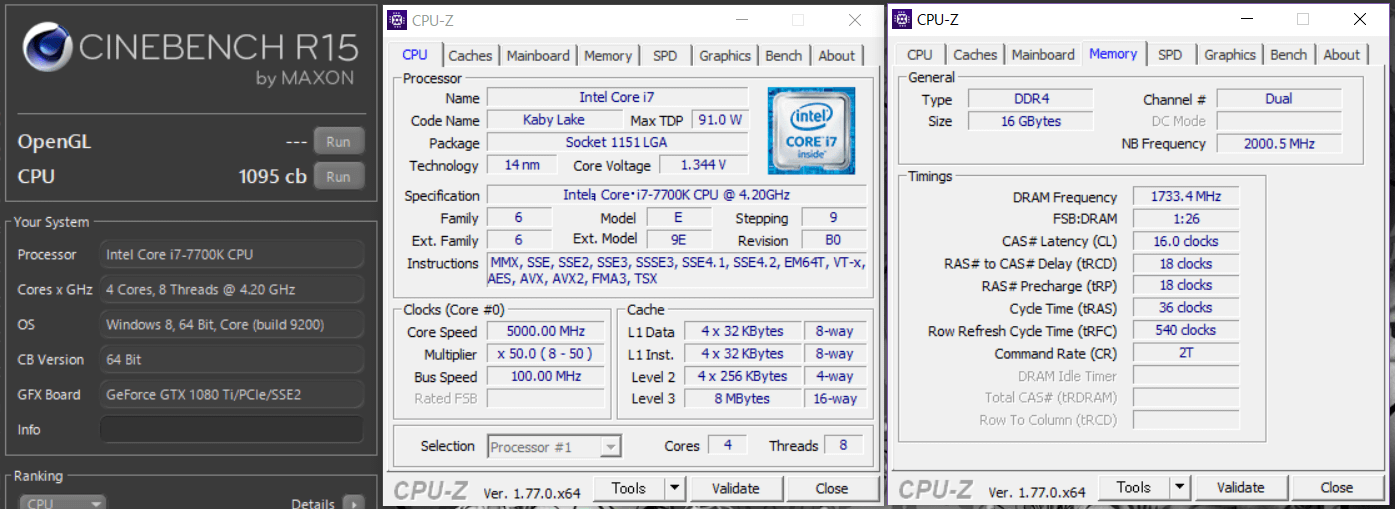
Task: Select Memory tab in right CPU-Z window
Action: pos(1113,54)
